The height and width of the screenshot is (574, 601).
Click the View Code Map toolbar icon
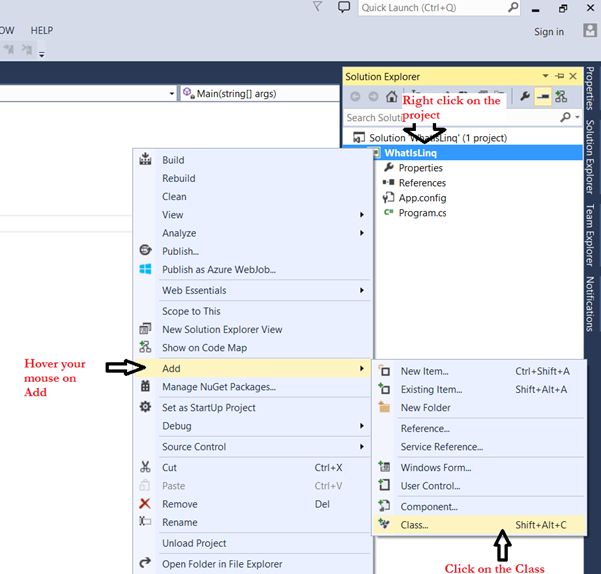[561, 96]
